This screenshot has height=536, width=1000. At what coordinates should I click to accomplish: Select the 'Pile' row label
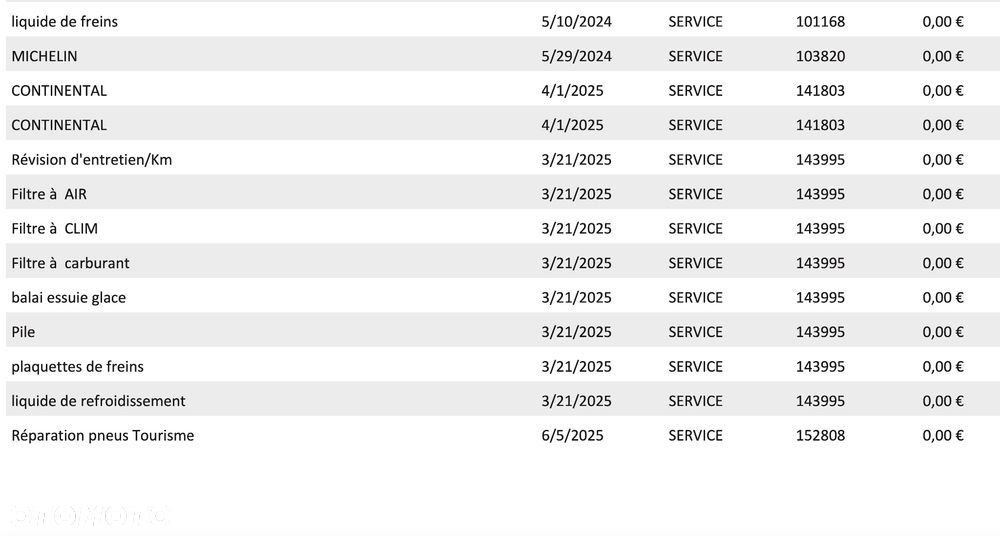[23, 332]
